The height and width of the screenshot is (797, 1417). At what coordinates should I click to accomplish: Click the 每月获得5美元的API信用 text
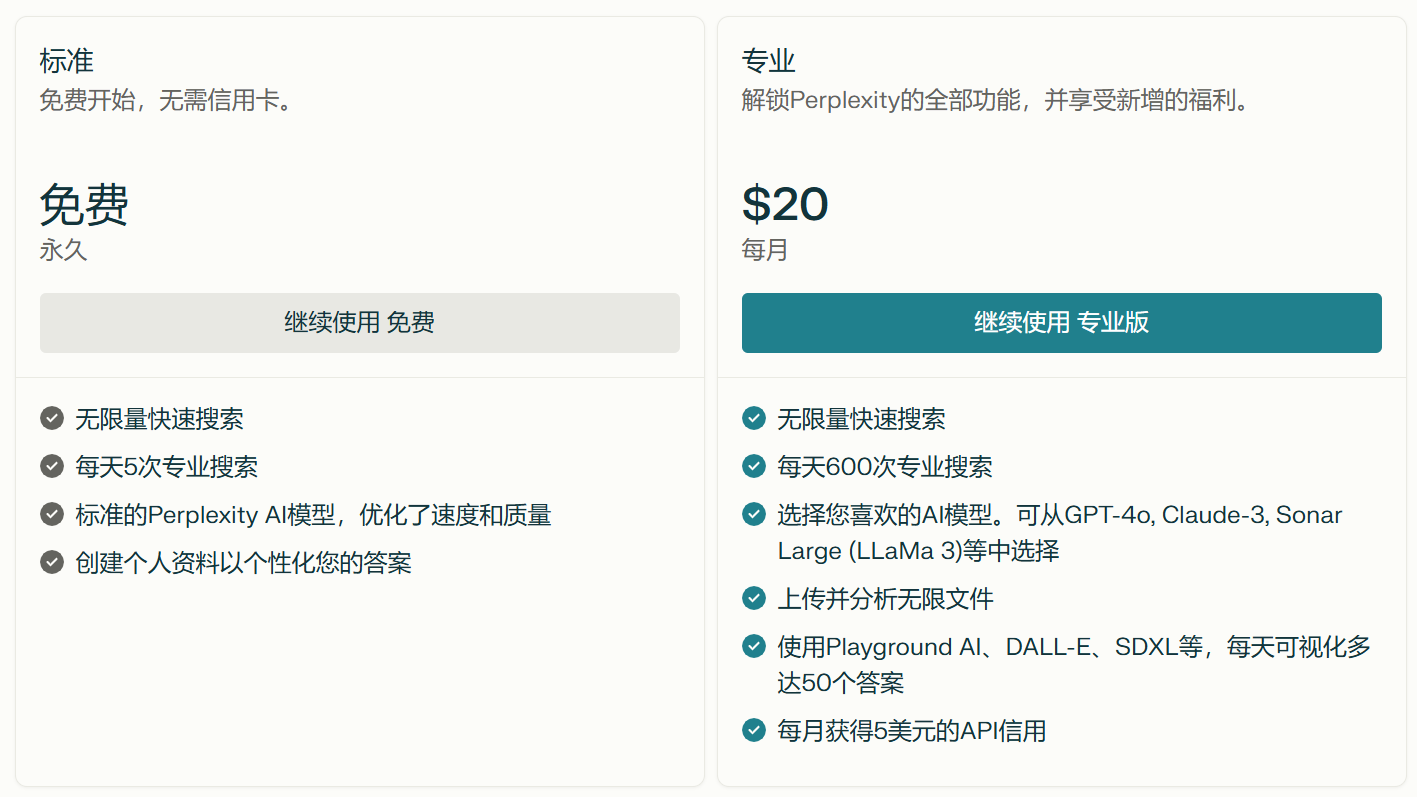point(911,731)
